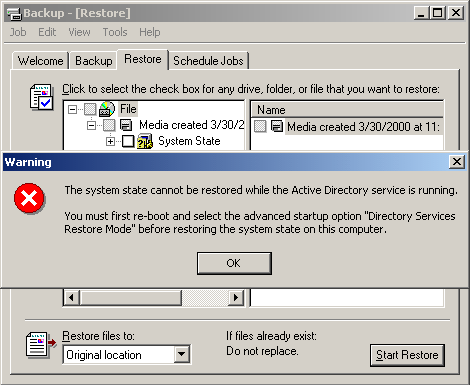Go to the Schedule Jobs tab
470x385 pixels.
coord(208,61)
